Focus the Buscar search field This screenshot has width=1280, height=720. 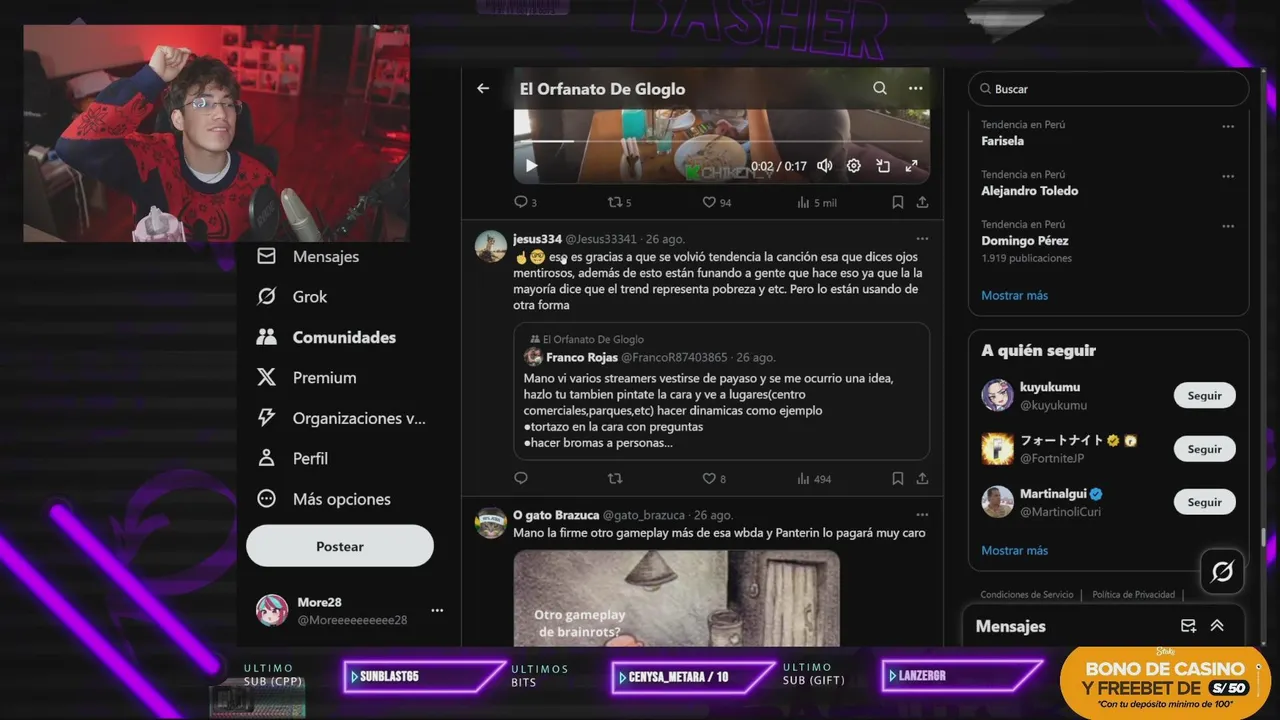1108,89
